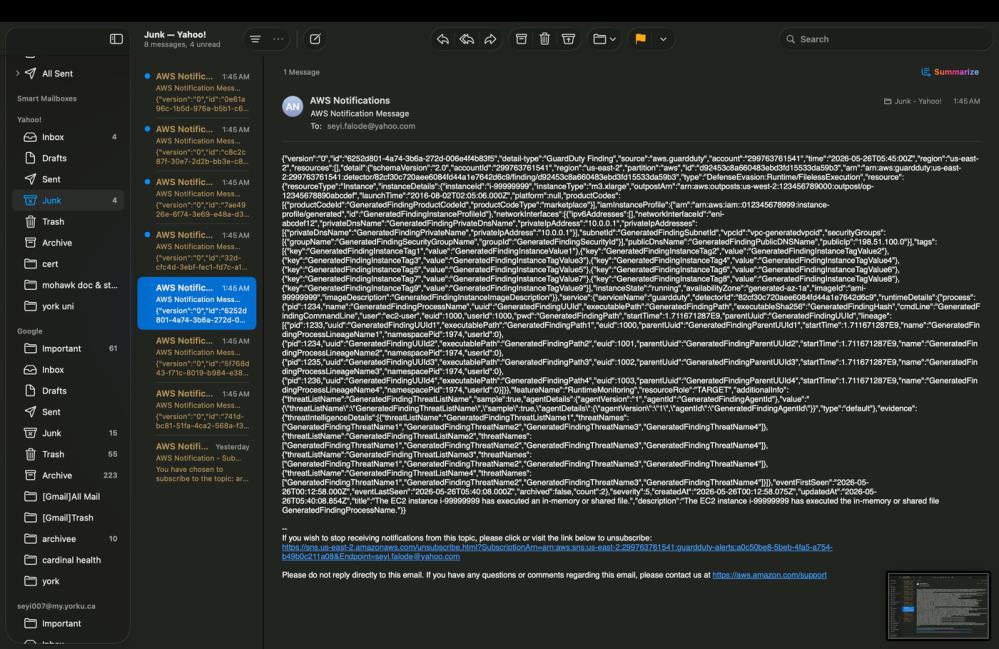
Task: Select the highlighted message id 6252d801
Action: pyautogui.click(x=197, y=304)
